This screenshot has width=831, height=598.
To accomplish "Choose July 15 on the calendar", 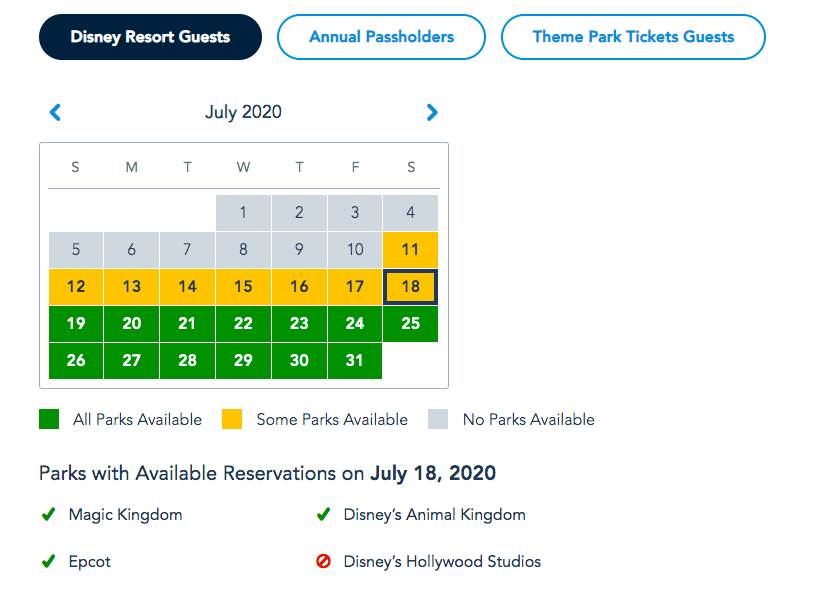I will point(243,287).
